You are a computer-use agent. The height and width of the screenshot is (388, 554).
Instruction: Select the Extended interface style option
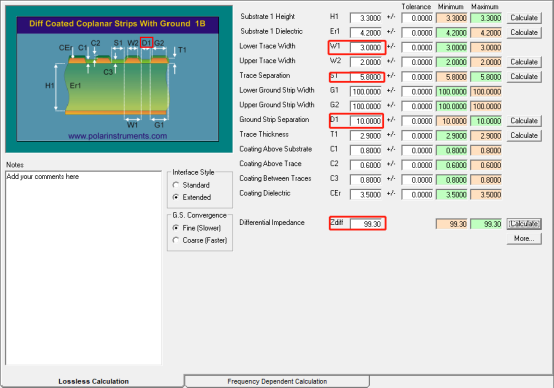[176, 197]
